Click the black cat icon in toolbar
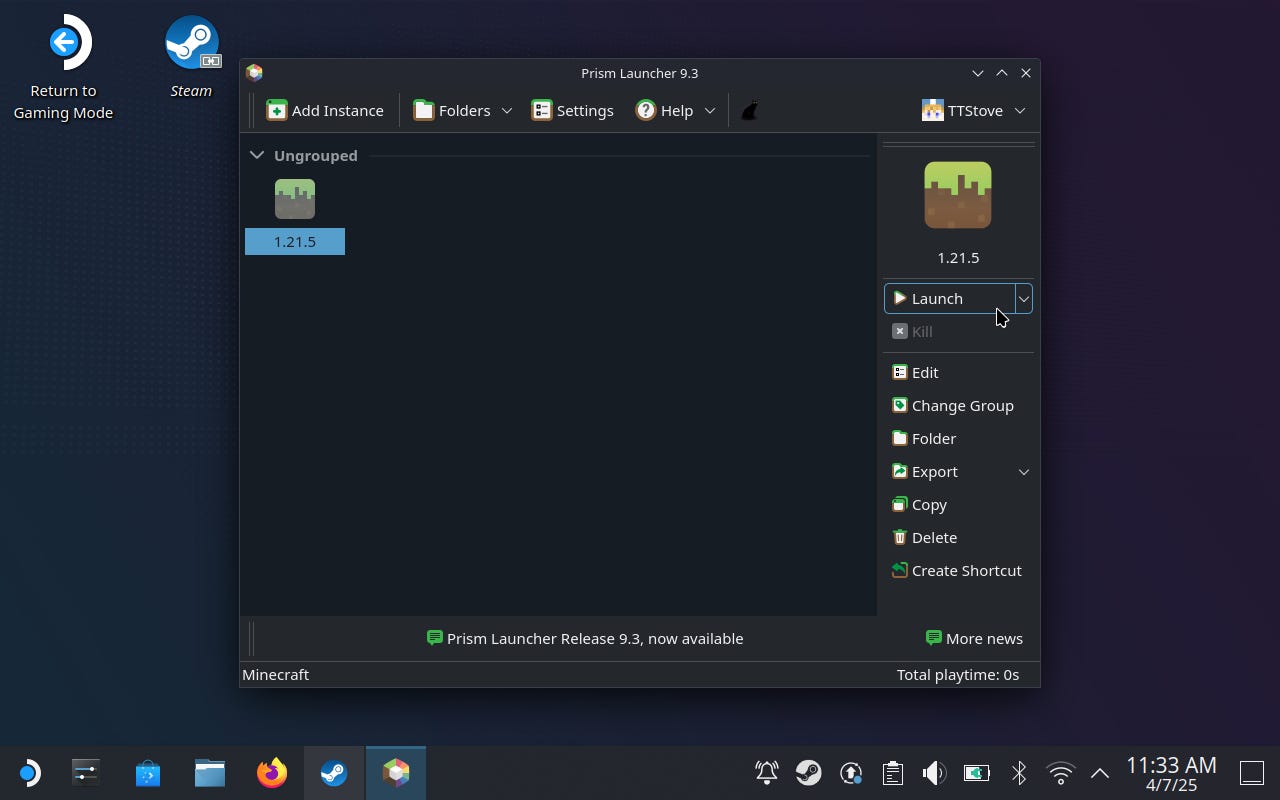The width and height of the screenshot is (1280, 800). (x=750, y=110)
